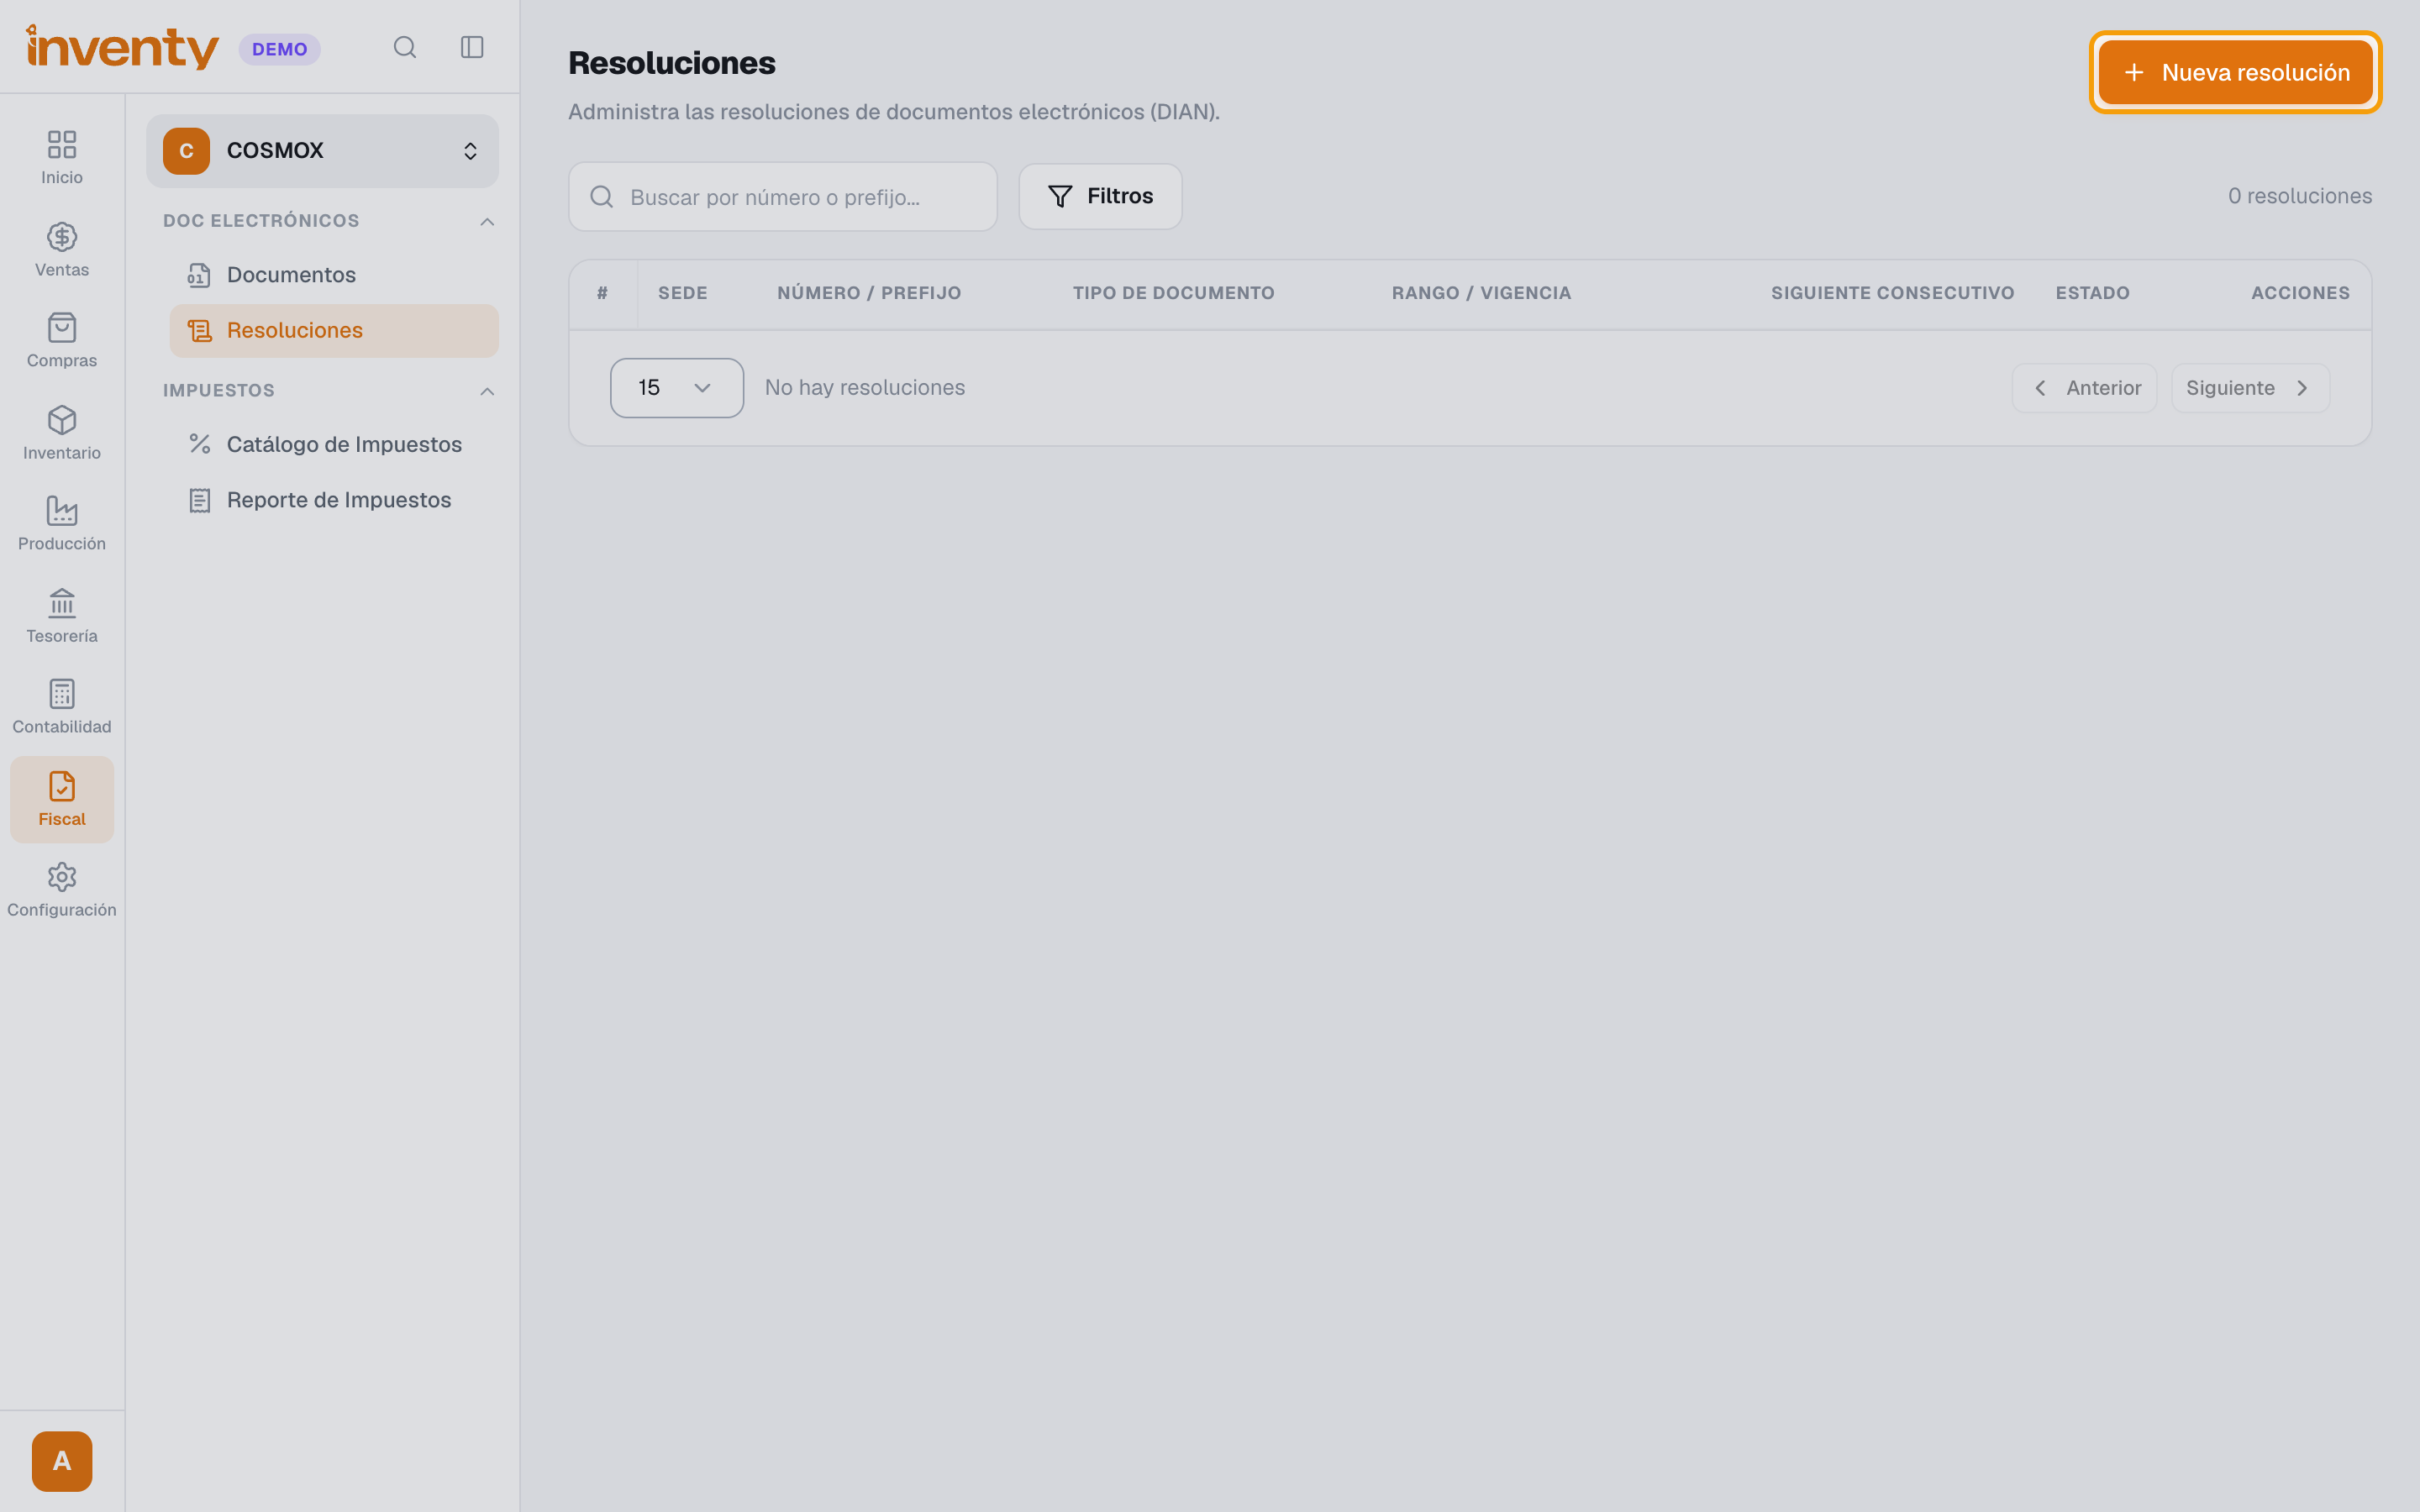Open Reporte de Impuestos

pos(334,500)
